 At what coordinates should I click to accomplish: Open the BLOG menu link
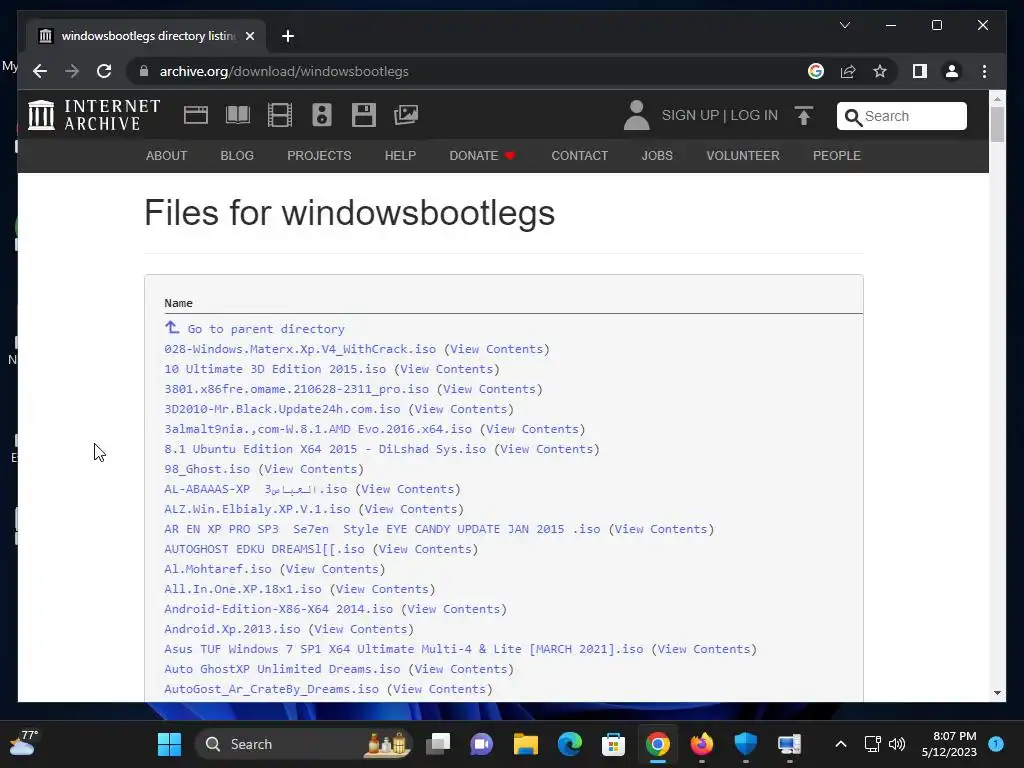pos(236,155)
